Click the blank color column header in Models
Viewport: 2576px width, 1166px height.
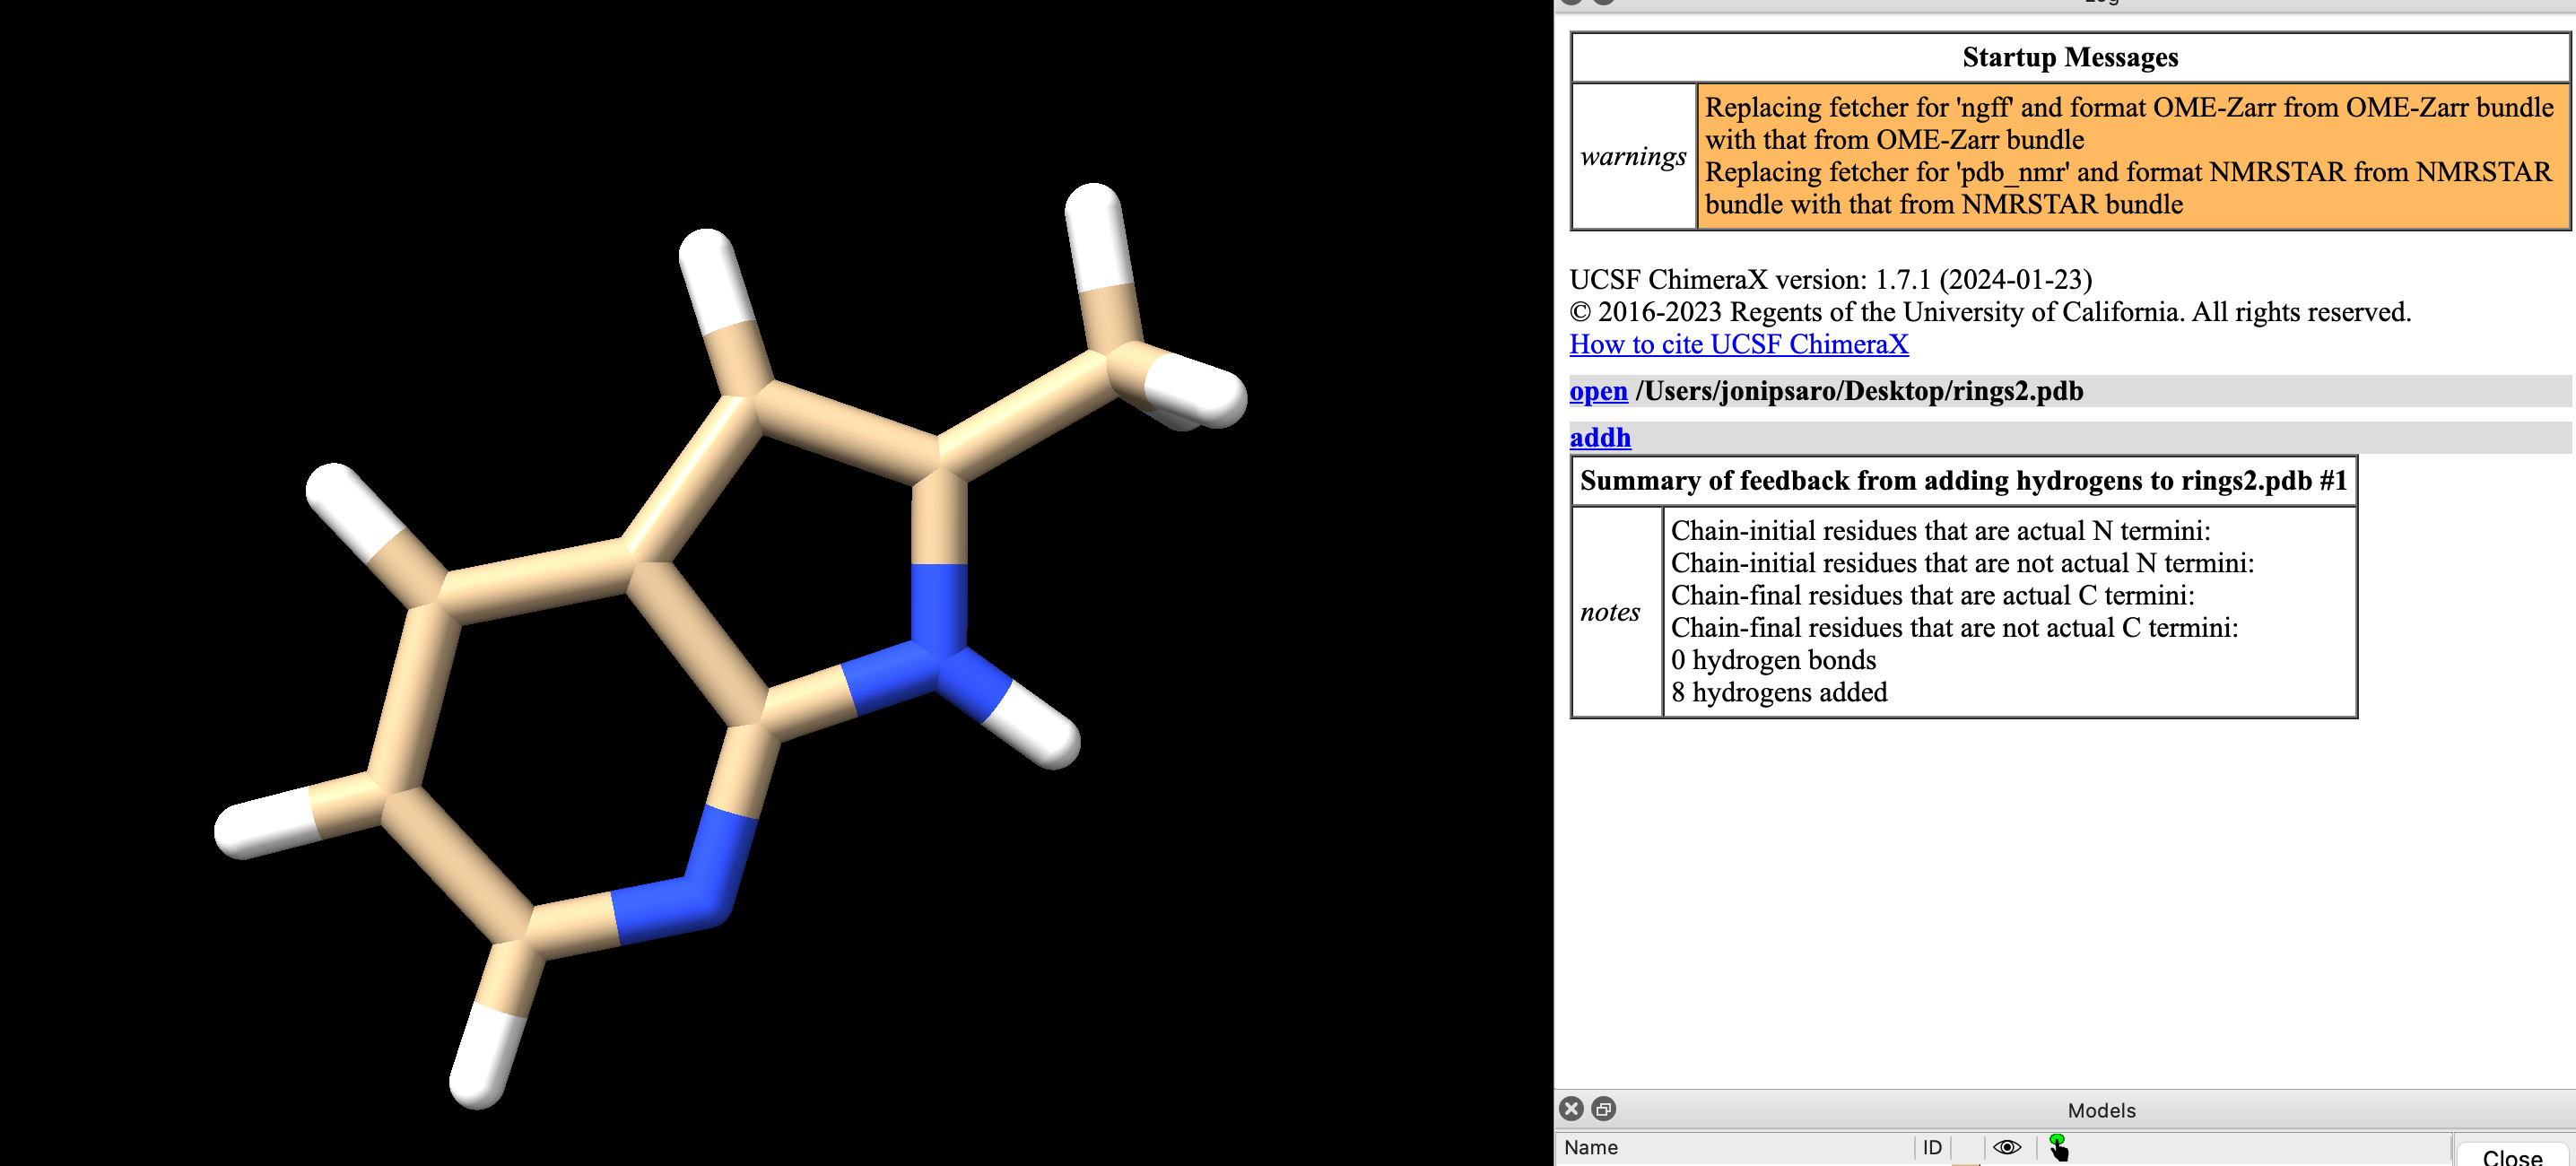(x=1965, y=1147)
